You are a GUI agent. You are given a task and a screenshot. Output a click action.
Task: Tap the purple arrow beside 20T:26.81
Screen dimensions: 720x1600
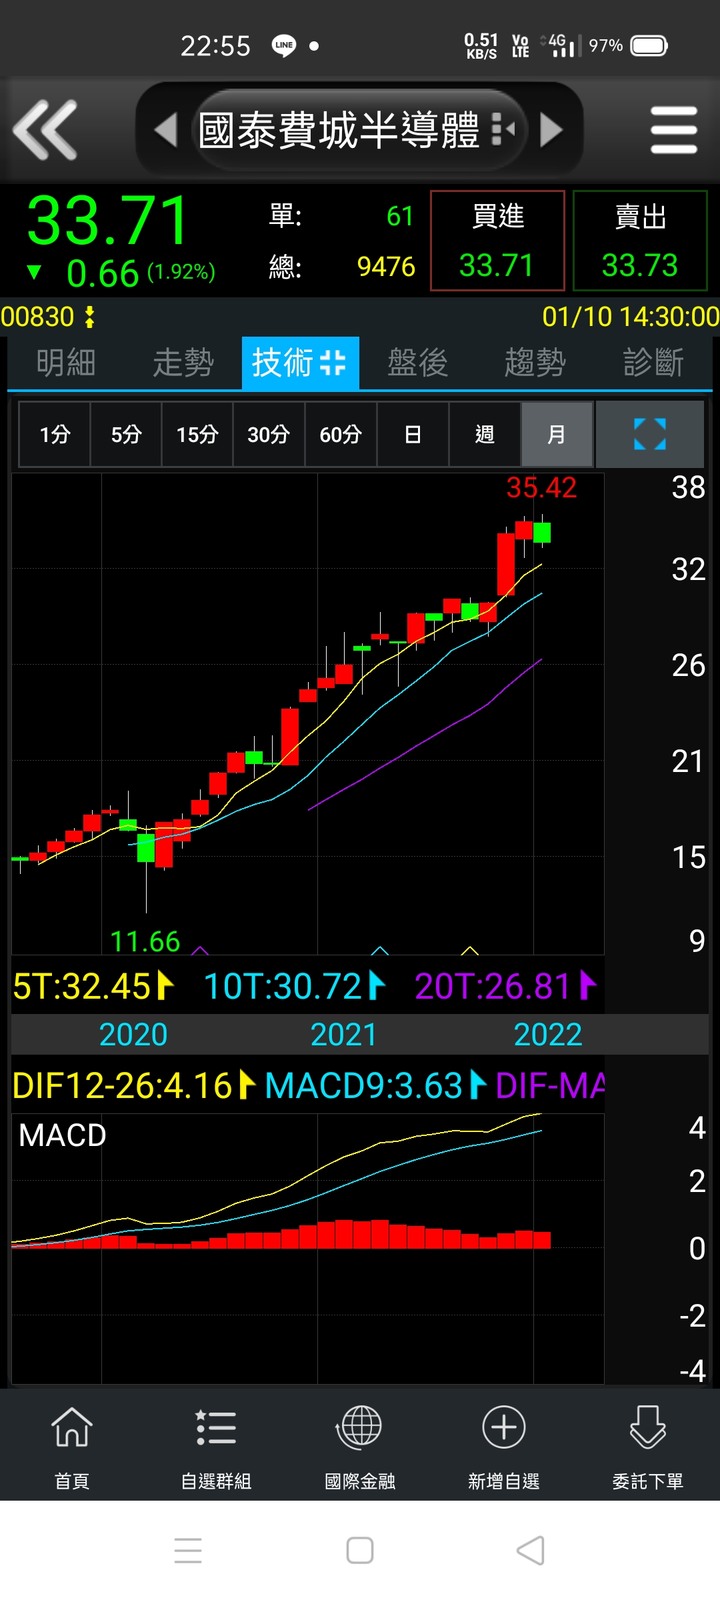tap(588, 986)
